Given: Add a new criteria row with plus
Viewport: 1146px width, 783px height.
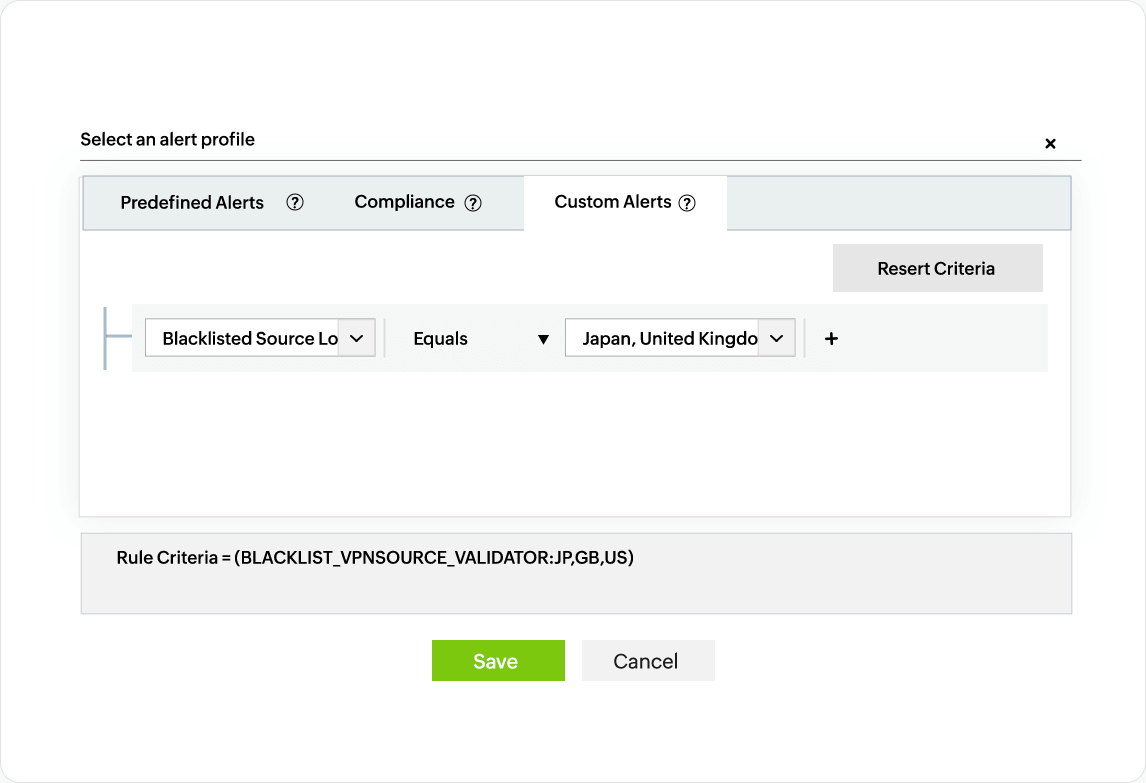Looking at the screenshot, I should [x=831, y=339].
